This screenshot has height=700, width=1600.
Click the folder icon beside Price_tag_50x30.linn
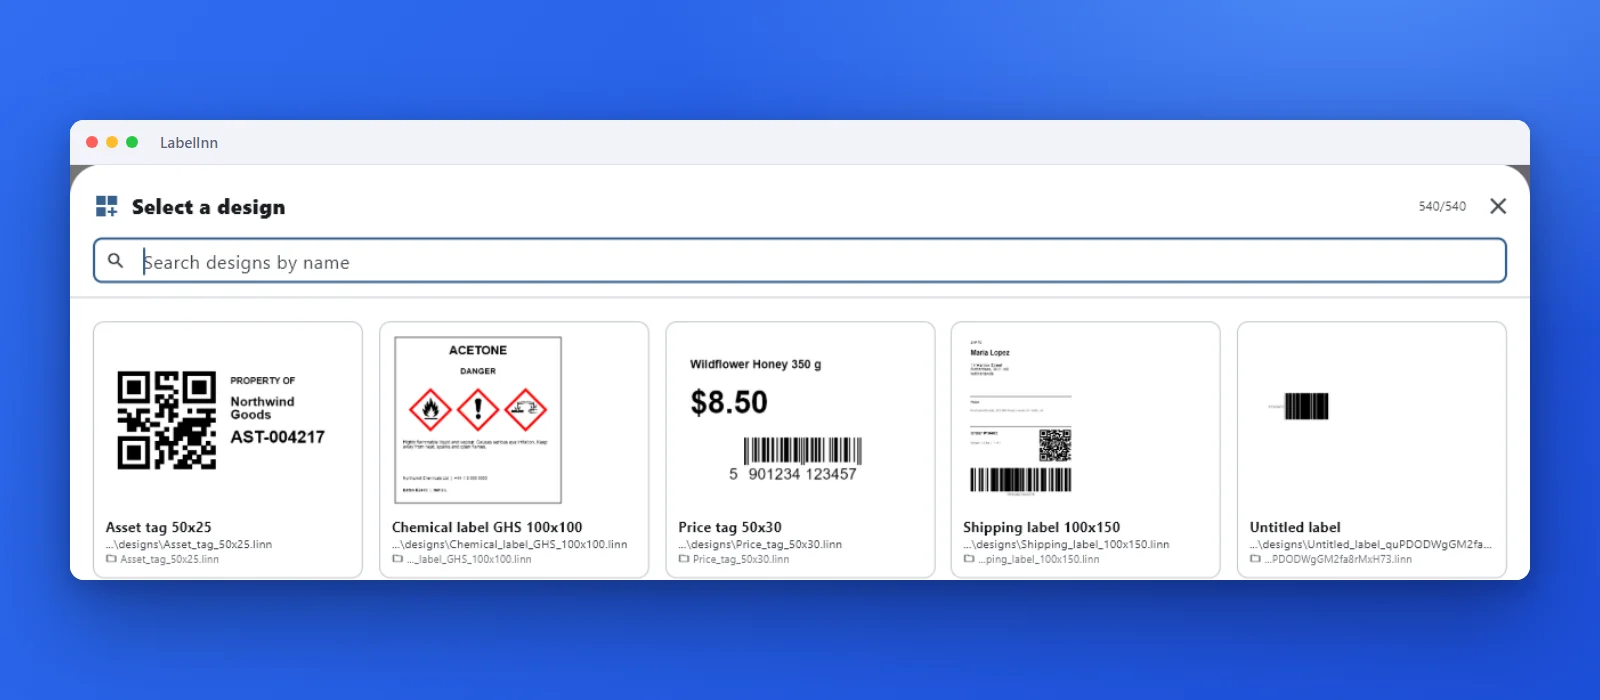(x=684, y=559)
